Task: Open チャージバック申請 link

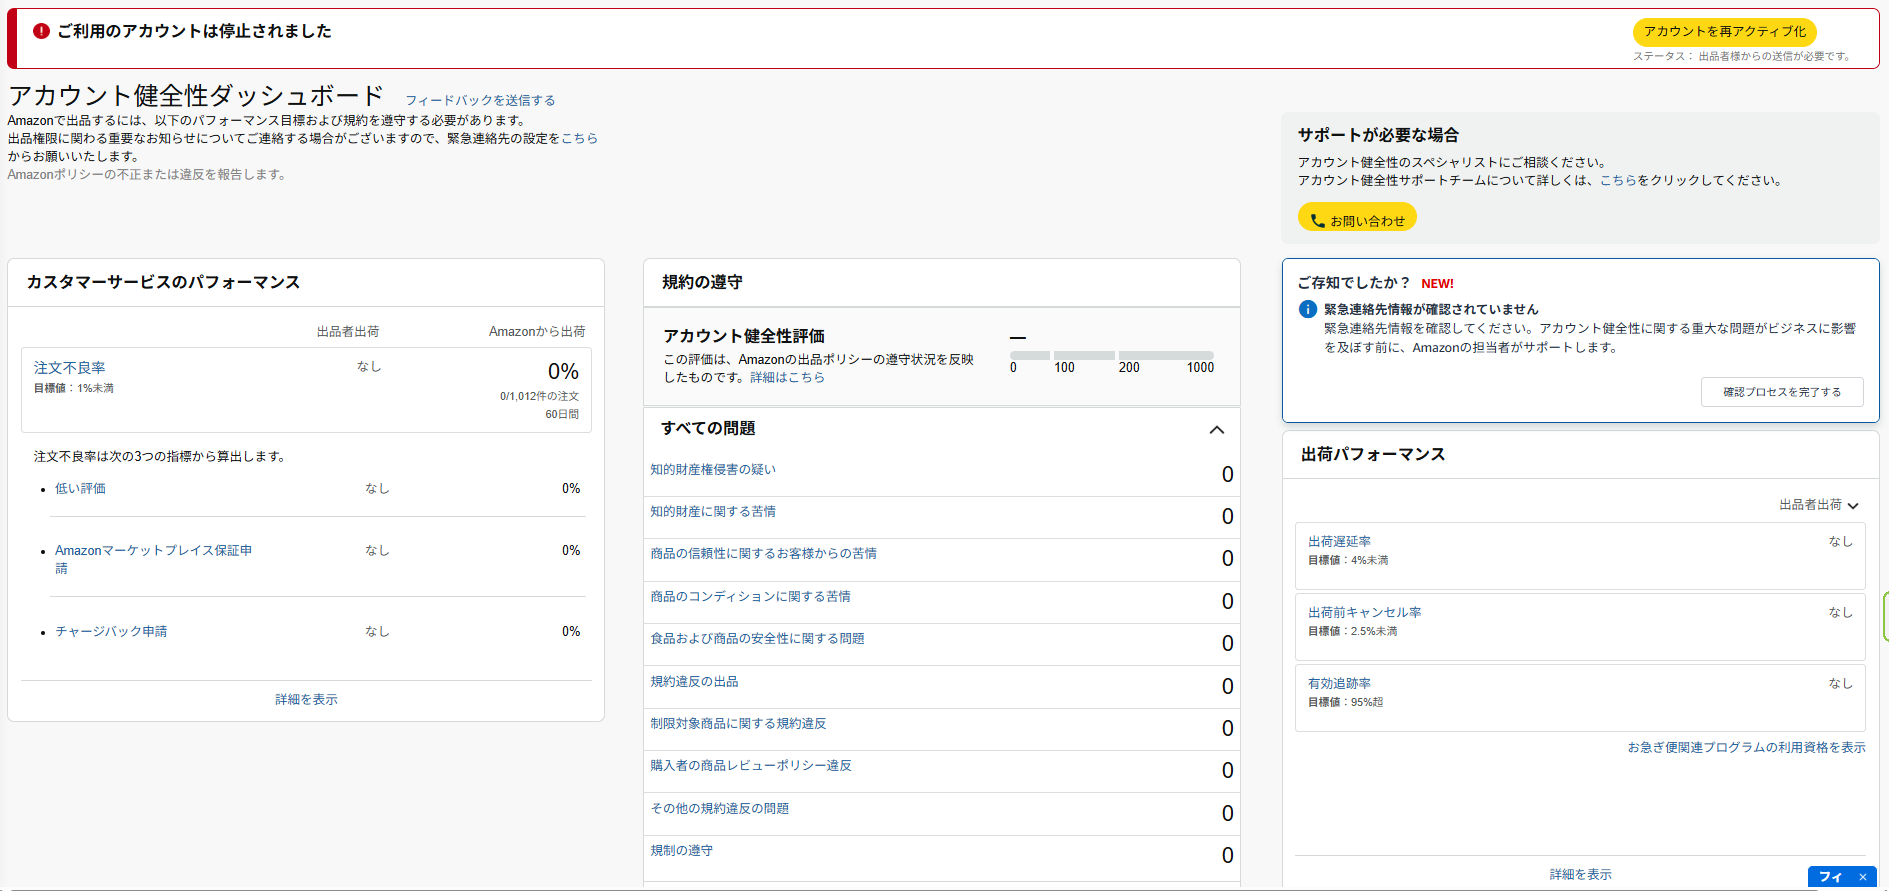Action: 111,631
